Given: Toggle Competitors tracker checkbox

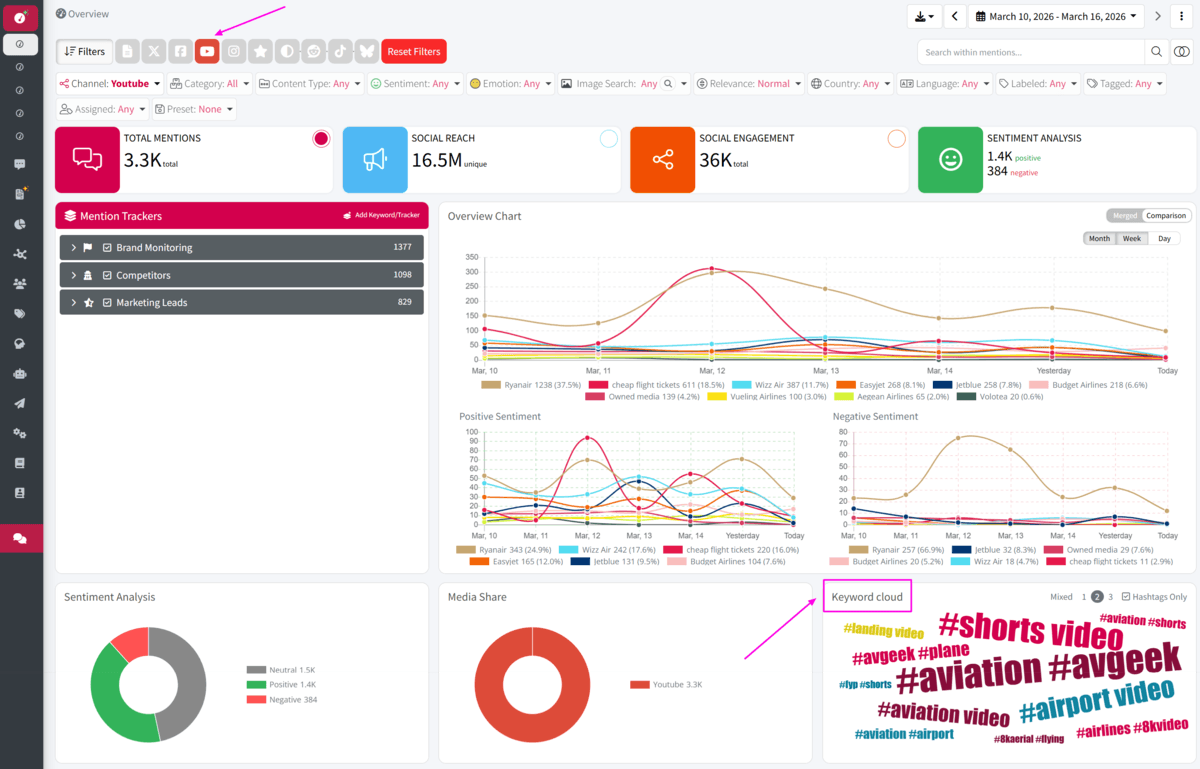Looking at the screenshot, I should 107,275.
